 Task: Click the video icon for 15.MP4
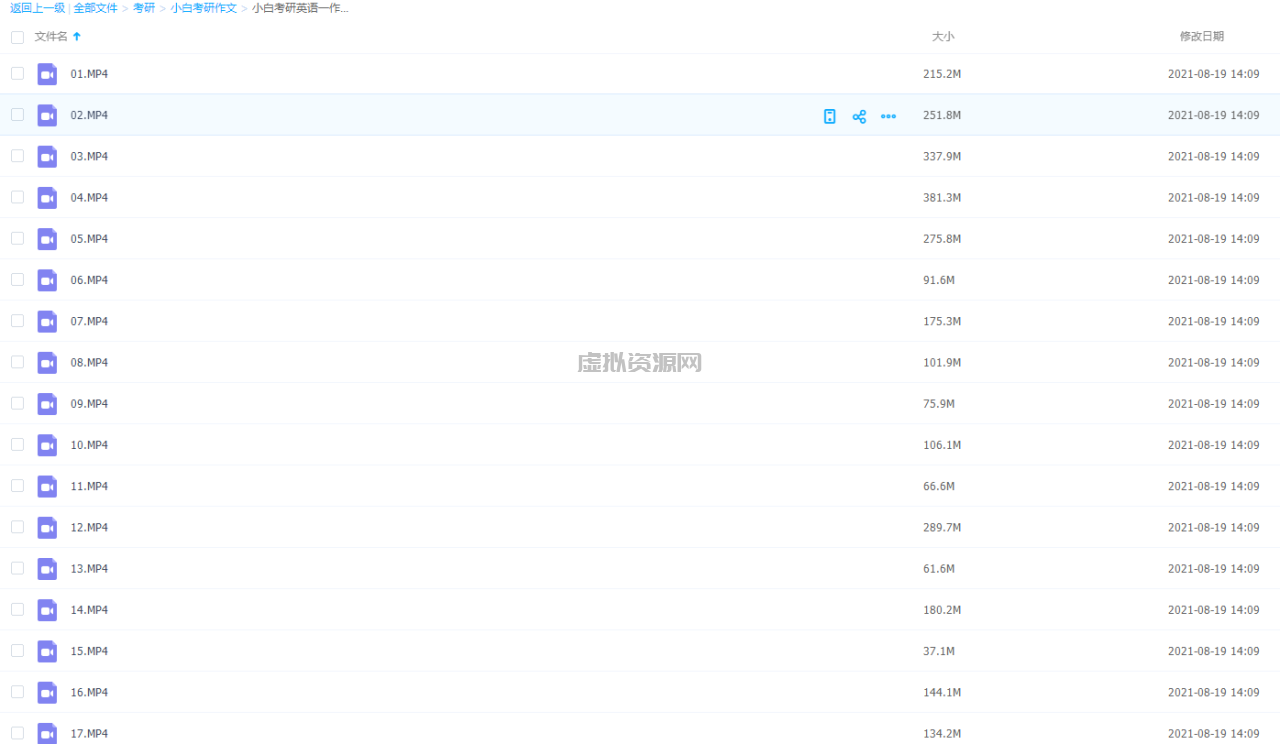click(x=47, y=651)
